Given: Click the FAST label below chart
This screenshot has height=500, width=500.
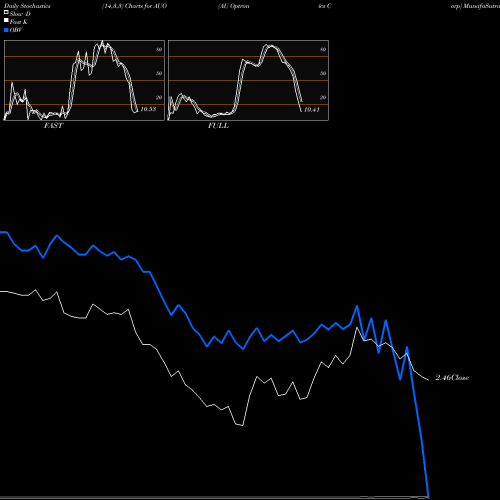Looking at the screenshot, I should pos(53,126).
